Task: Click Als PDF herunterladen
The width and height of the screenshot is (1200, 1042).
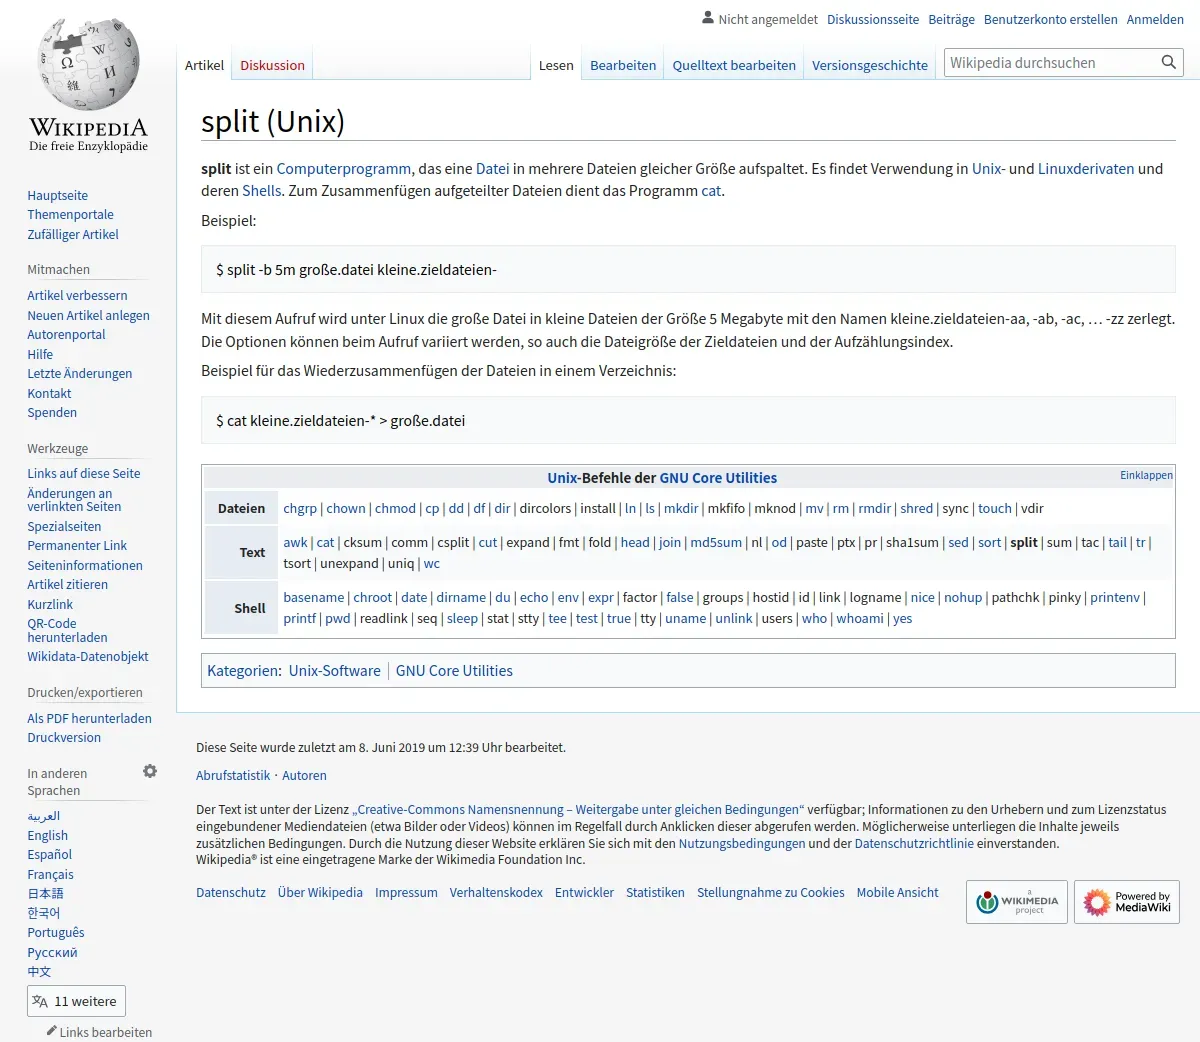Action: click(89, 718)
